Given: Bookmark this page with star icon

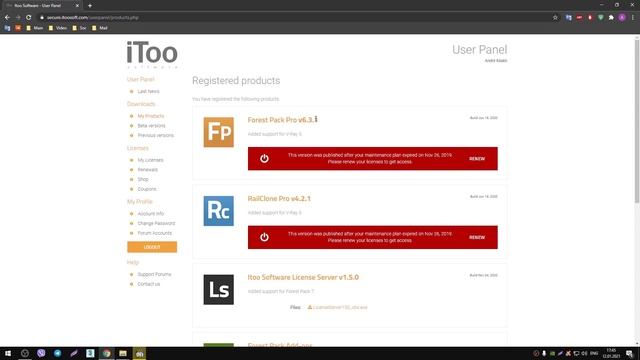Looking at the screenshot, I should tap(555, 18).
